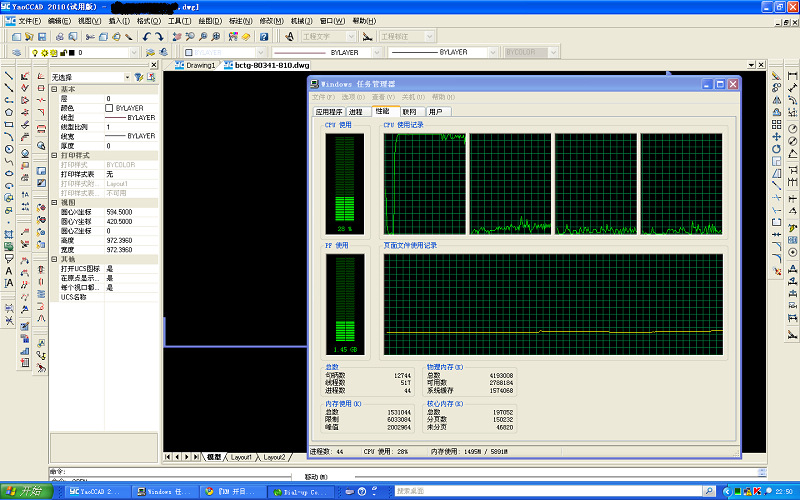Viewport: 800px width, 500px height.
Task: Click the New drawing icon in toolbar
Action: (x=16, y=37)
